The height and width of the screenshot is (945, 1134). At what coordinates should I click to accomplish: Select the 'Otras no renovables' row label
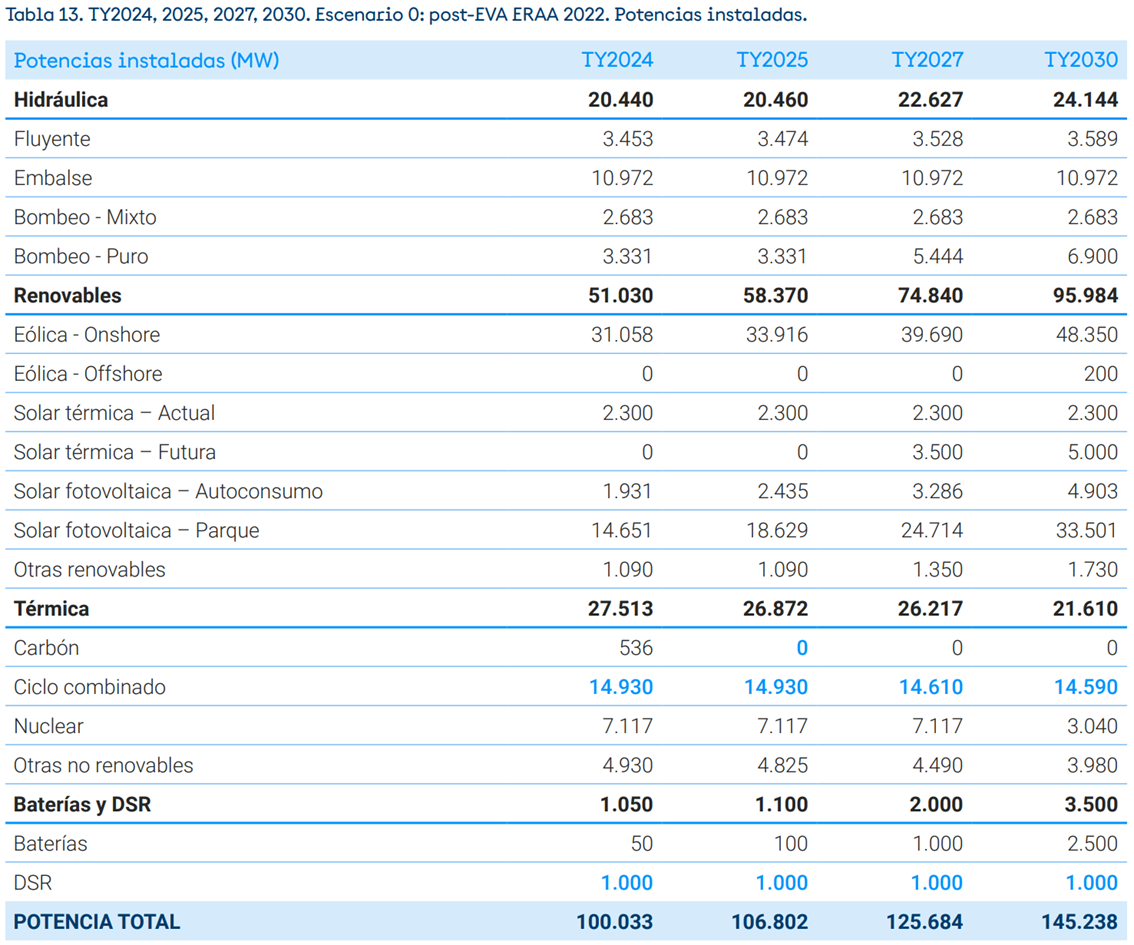[x=103, y=766]
